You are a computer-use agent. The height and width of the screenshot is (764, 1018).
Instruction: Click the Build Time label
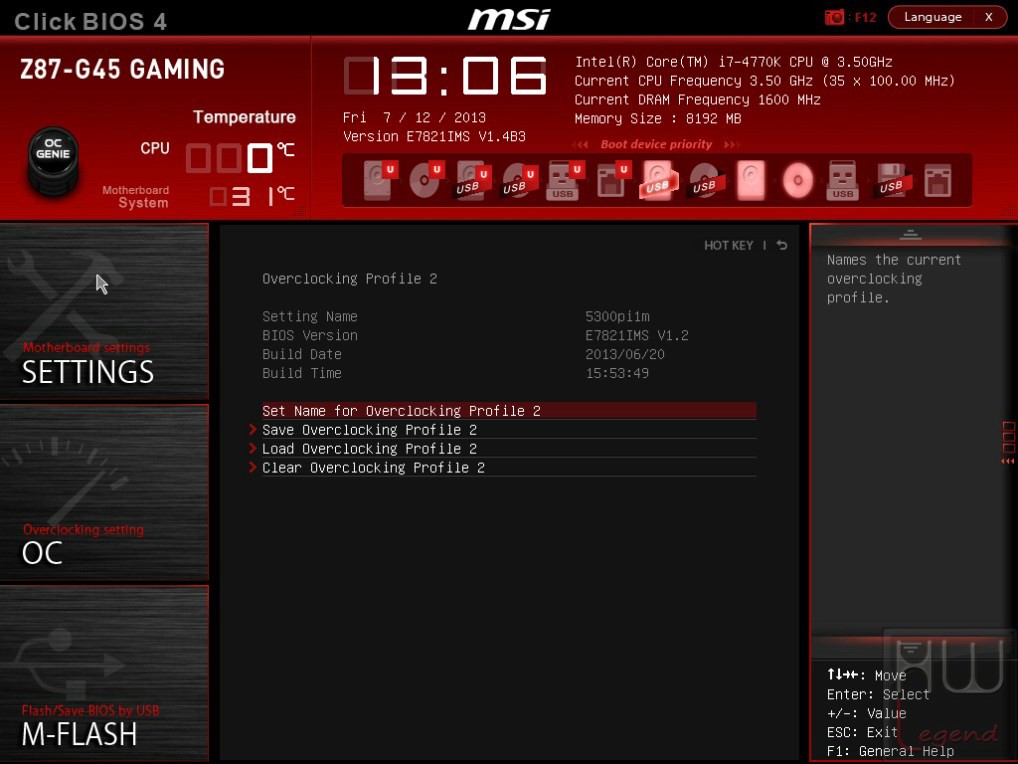[302, 373]
